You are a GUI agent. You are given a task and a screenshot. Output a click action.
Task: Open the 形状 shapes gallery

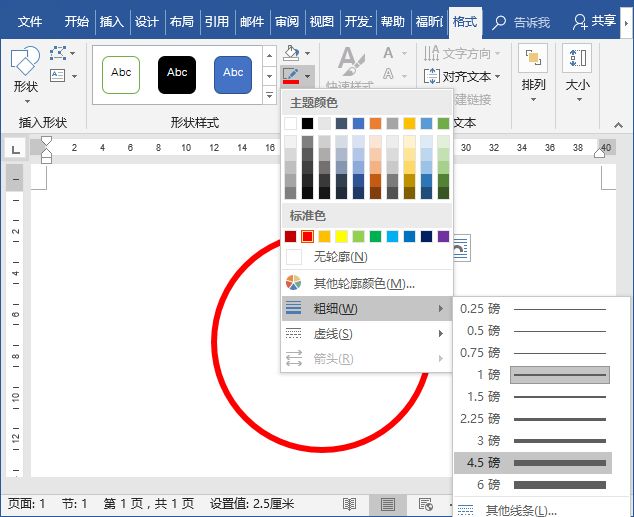25,73
